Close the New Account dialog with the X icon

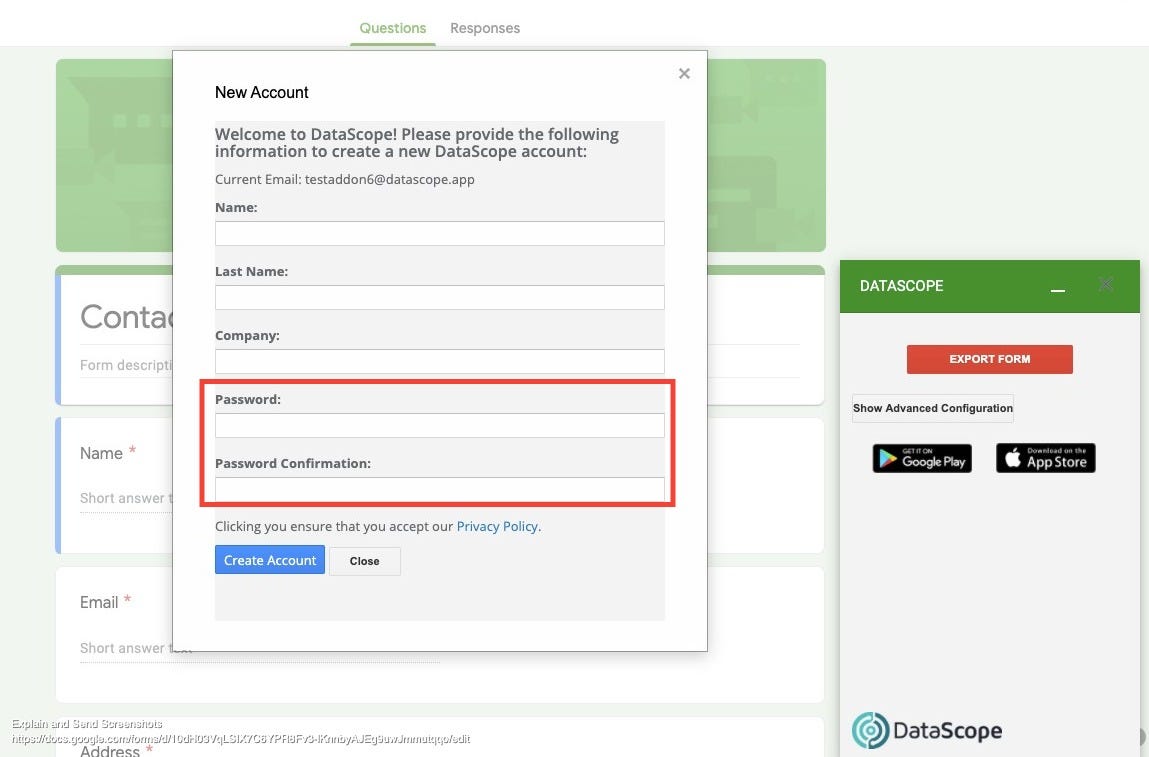684,73
